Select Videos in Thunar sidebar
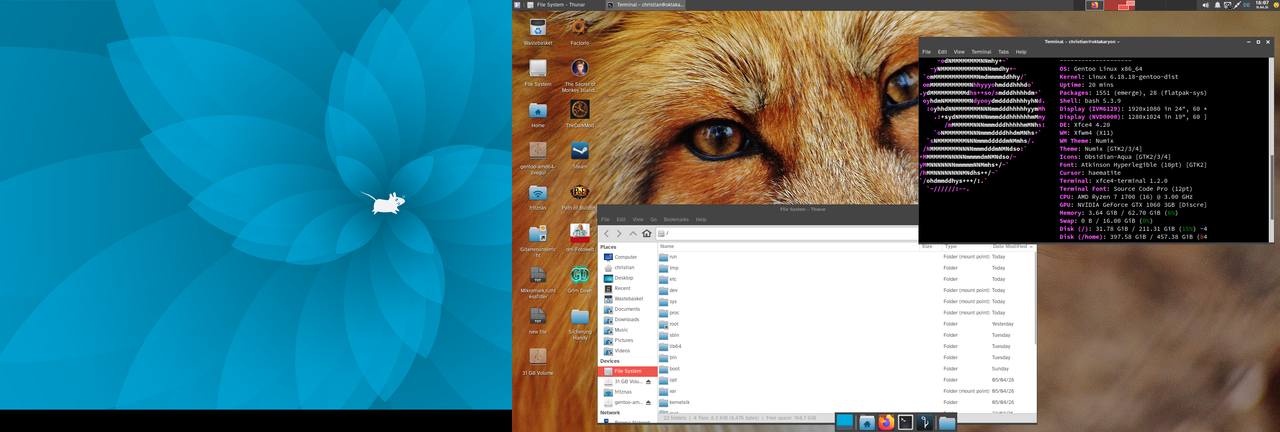The image size is (1280, 432). click(x=627, y=351)
